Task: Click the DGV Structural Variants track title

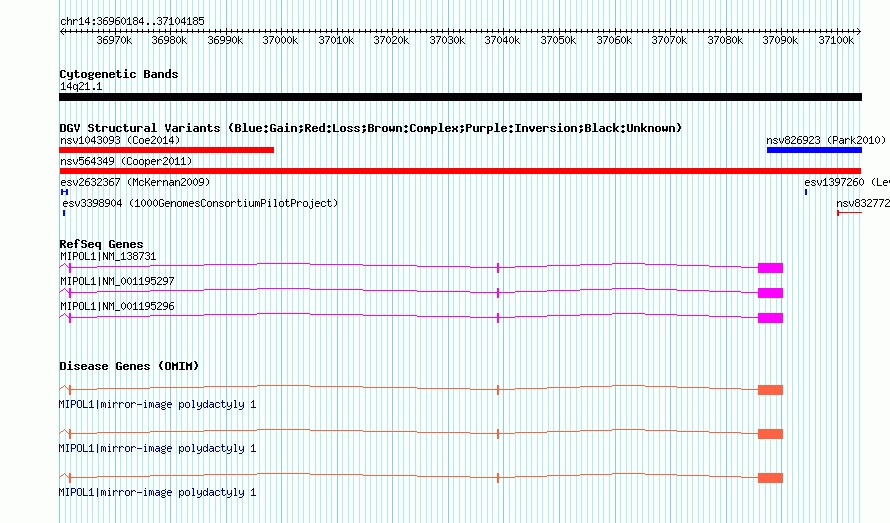Action: (x=371, y=128)
